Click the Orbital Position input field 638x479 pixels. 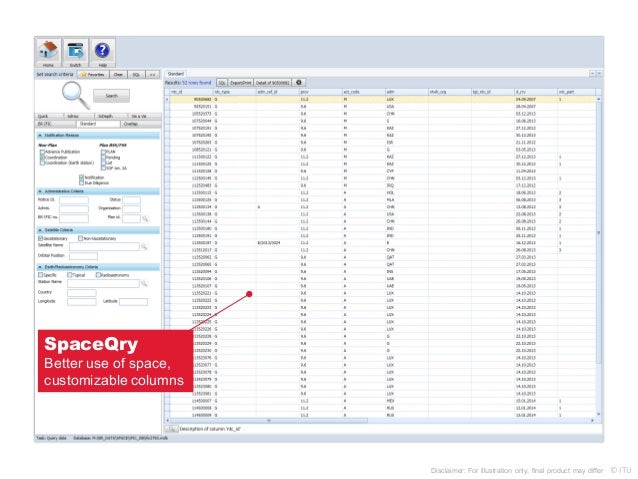pyautogui.click(x=83, y=256)
